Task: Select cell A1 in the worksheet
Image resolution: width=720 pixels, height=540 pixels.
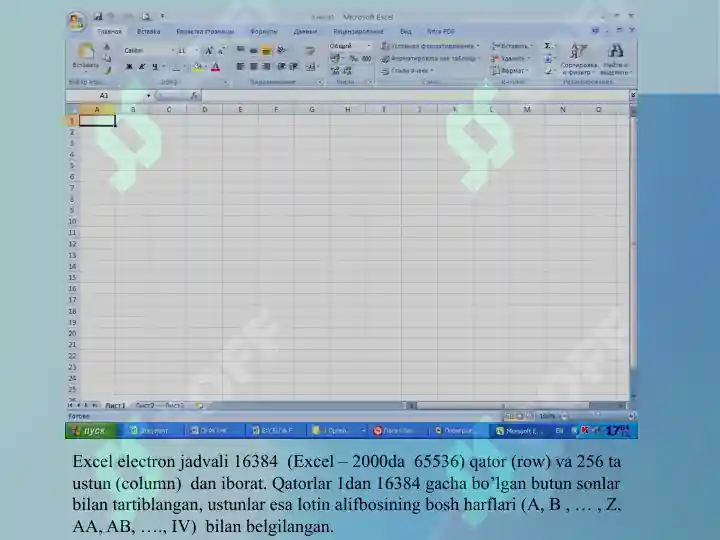Action: click(x=97, y=121)
